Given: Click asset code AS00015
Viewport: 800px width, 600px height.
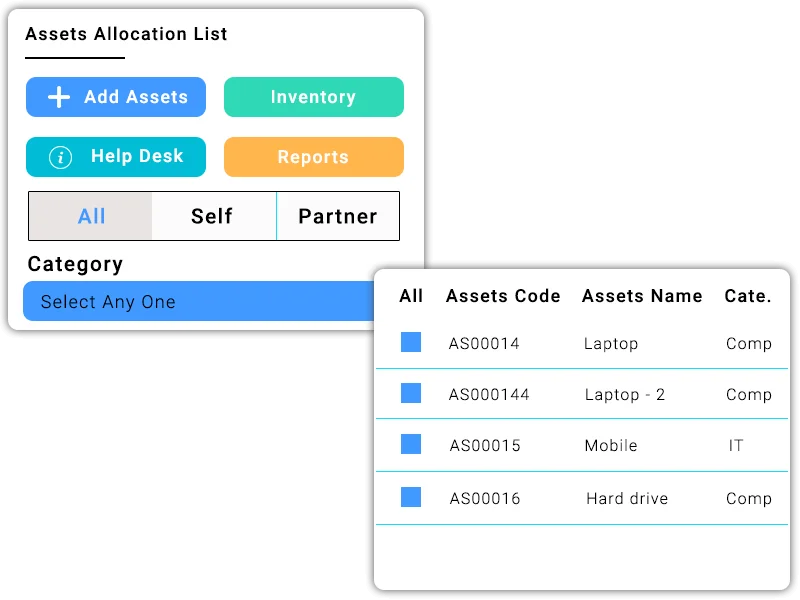Looking at the screenshot, I should 485,446.
